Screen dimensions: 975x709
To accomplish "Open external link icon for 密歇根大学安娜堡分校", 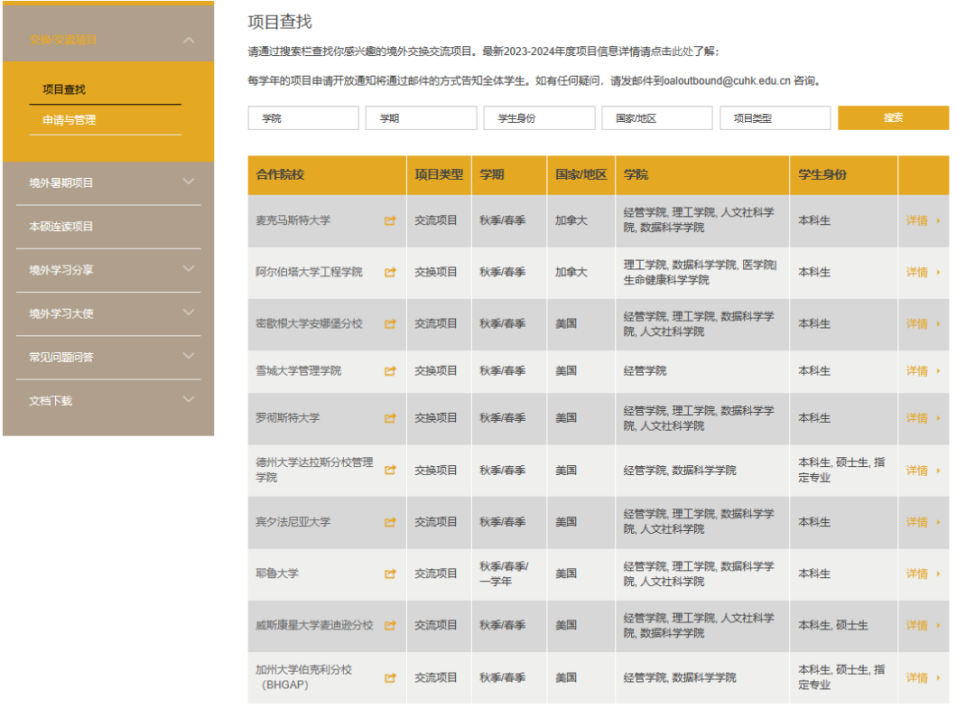I will 390,324.
